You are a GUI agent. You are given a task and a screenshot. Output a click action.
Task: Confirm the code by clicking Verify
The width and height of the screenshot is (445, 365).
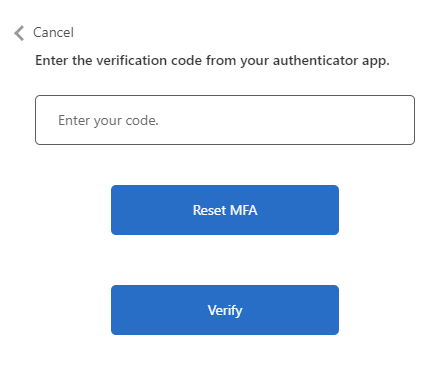(x=225, y=310)
